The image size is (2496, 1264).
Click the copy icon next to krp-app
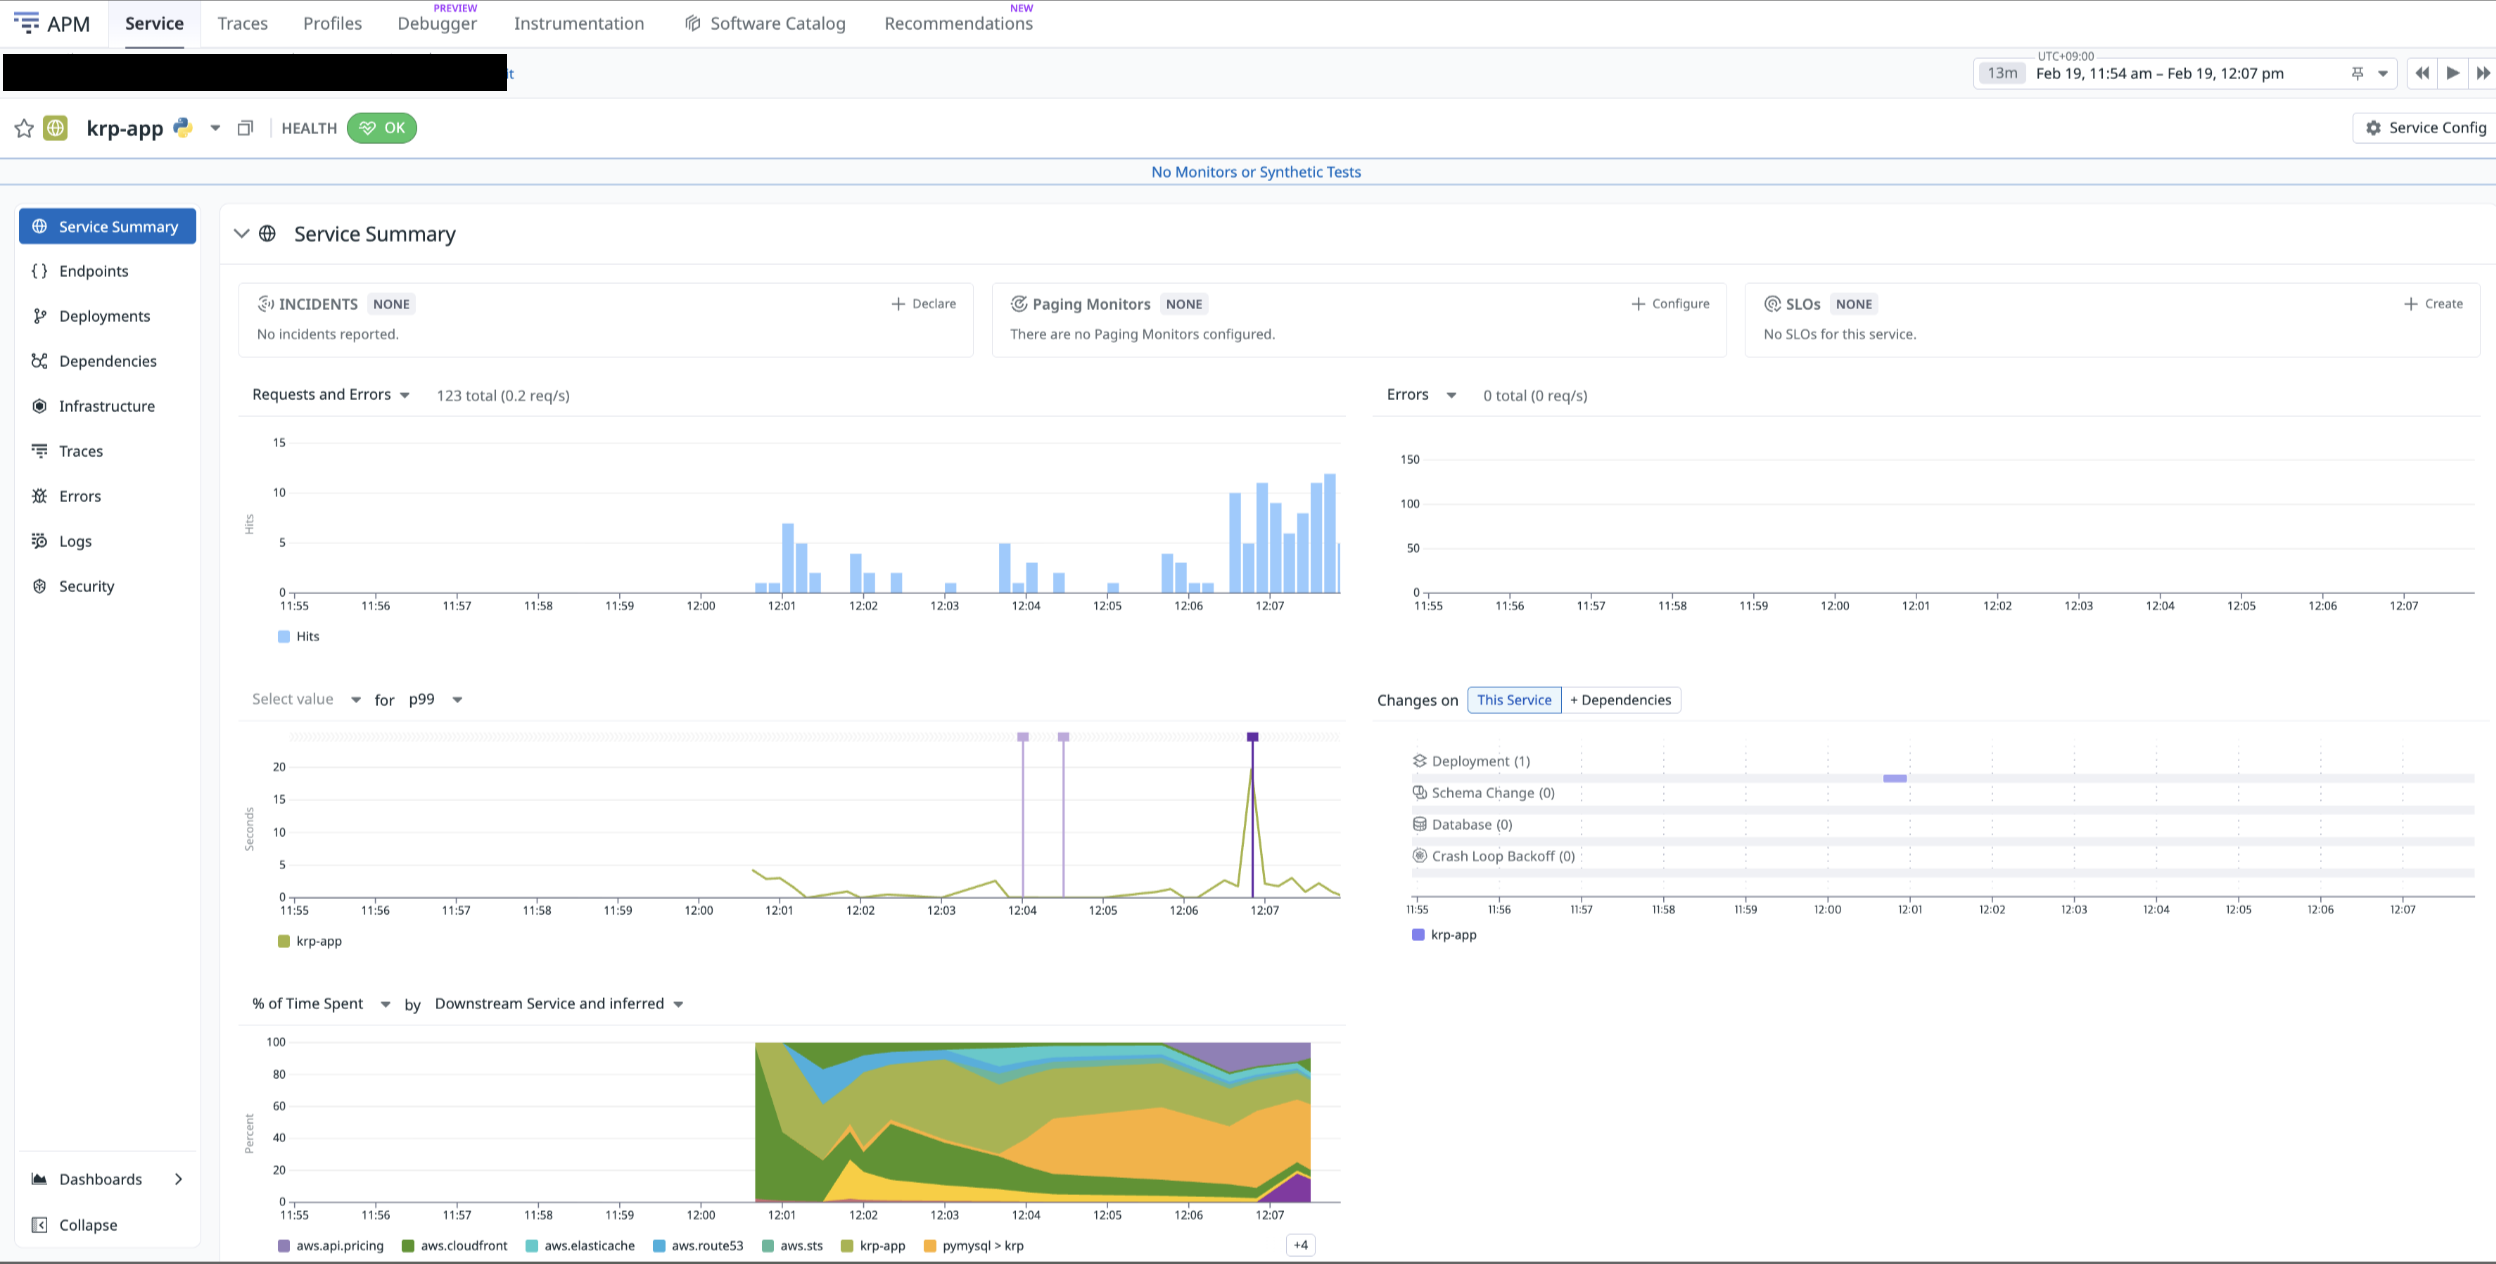245,128
